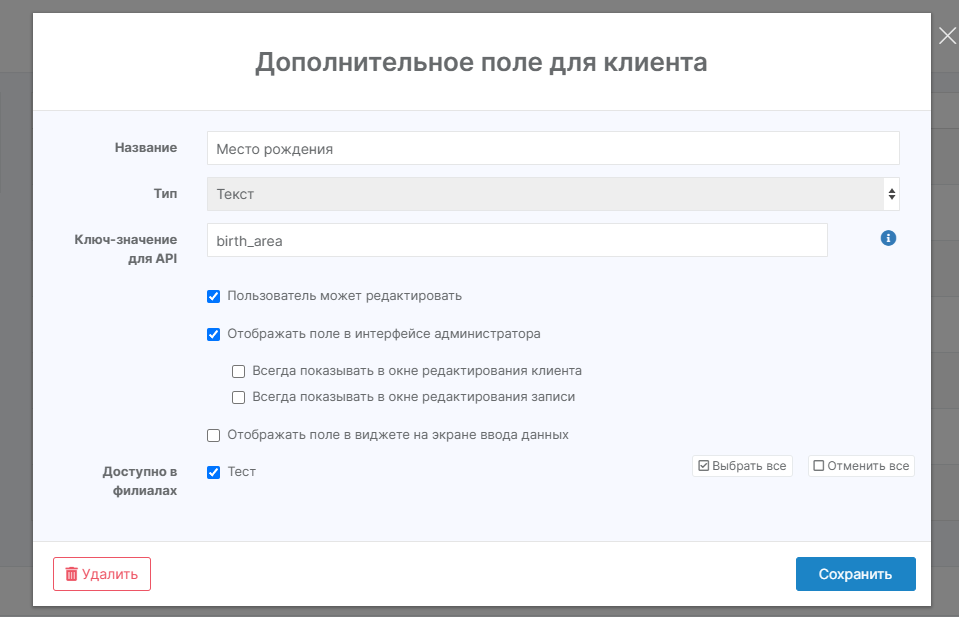The height and width of the screenshot is (617, 959).
Task: Enable 'Всегда показывать в окне редактирования записи'
Action: pyautogui.click(x=239, y=397)
